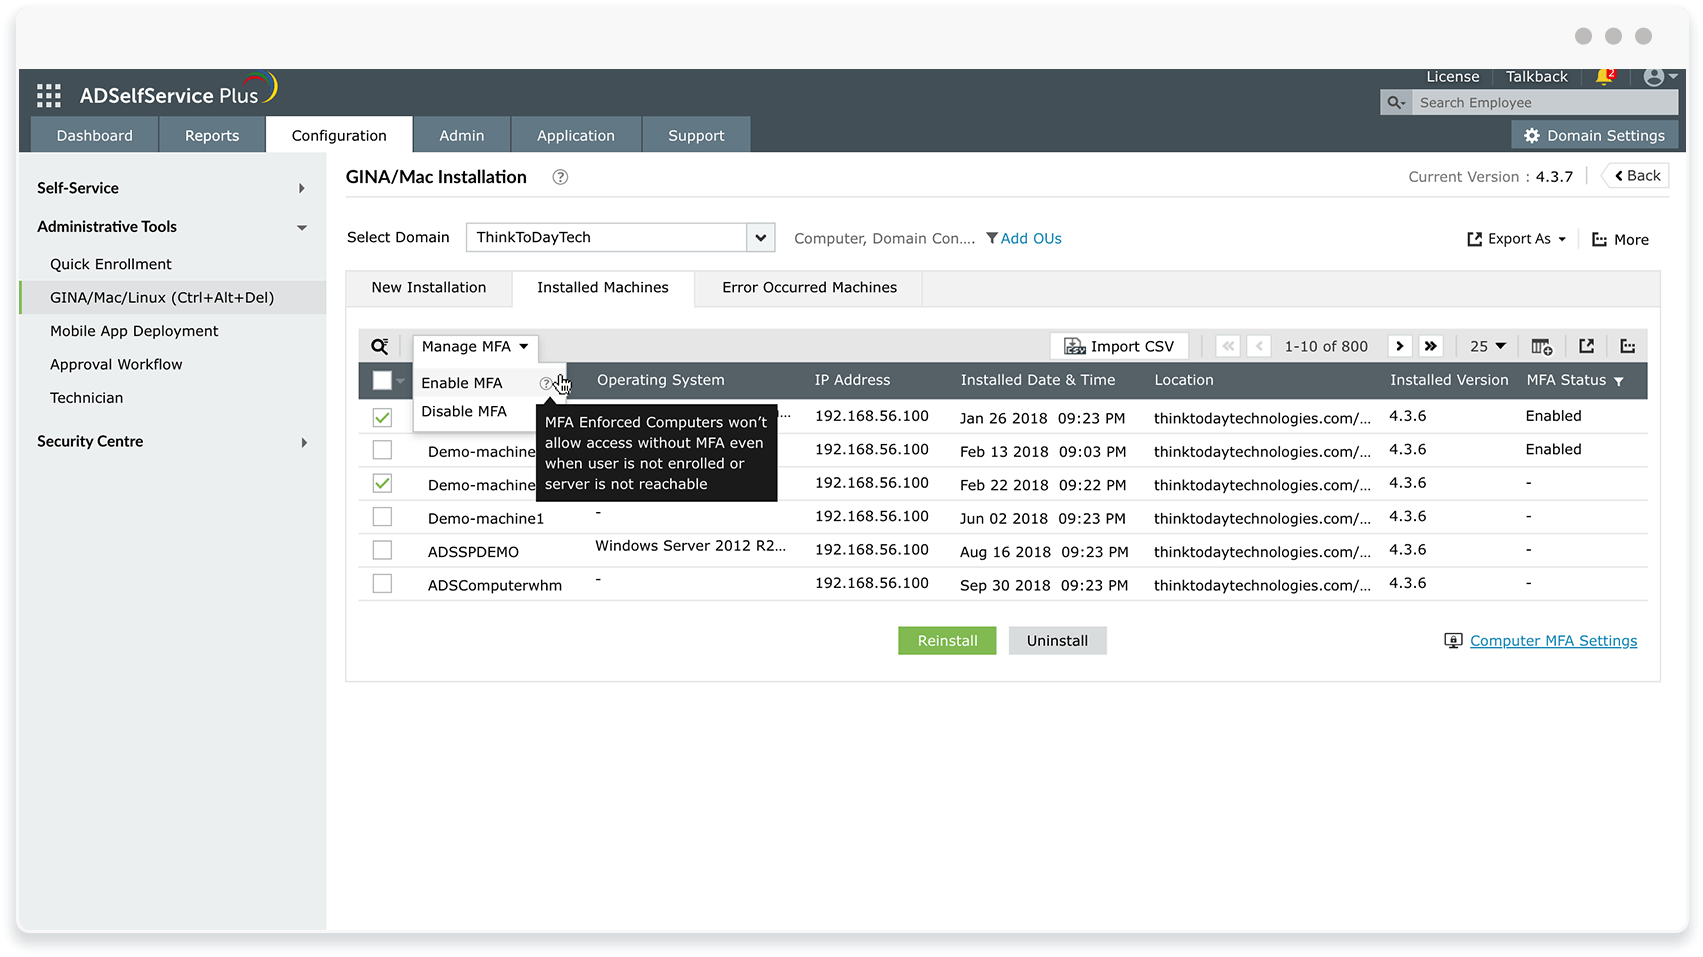1703x957 pixels.
Task: Click the add column icon next to page size selector
Action: point(1541,345)
